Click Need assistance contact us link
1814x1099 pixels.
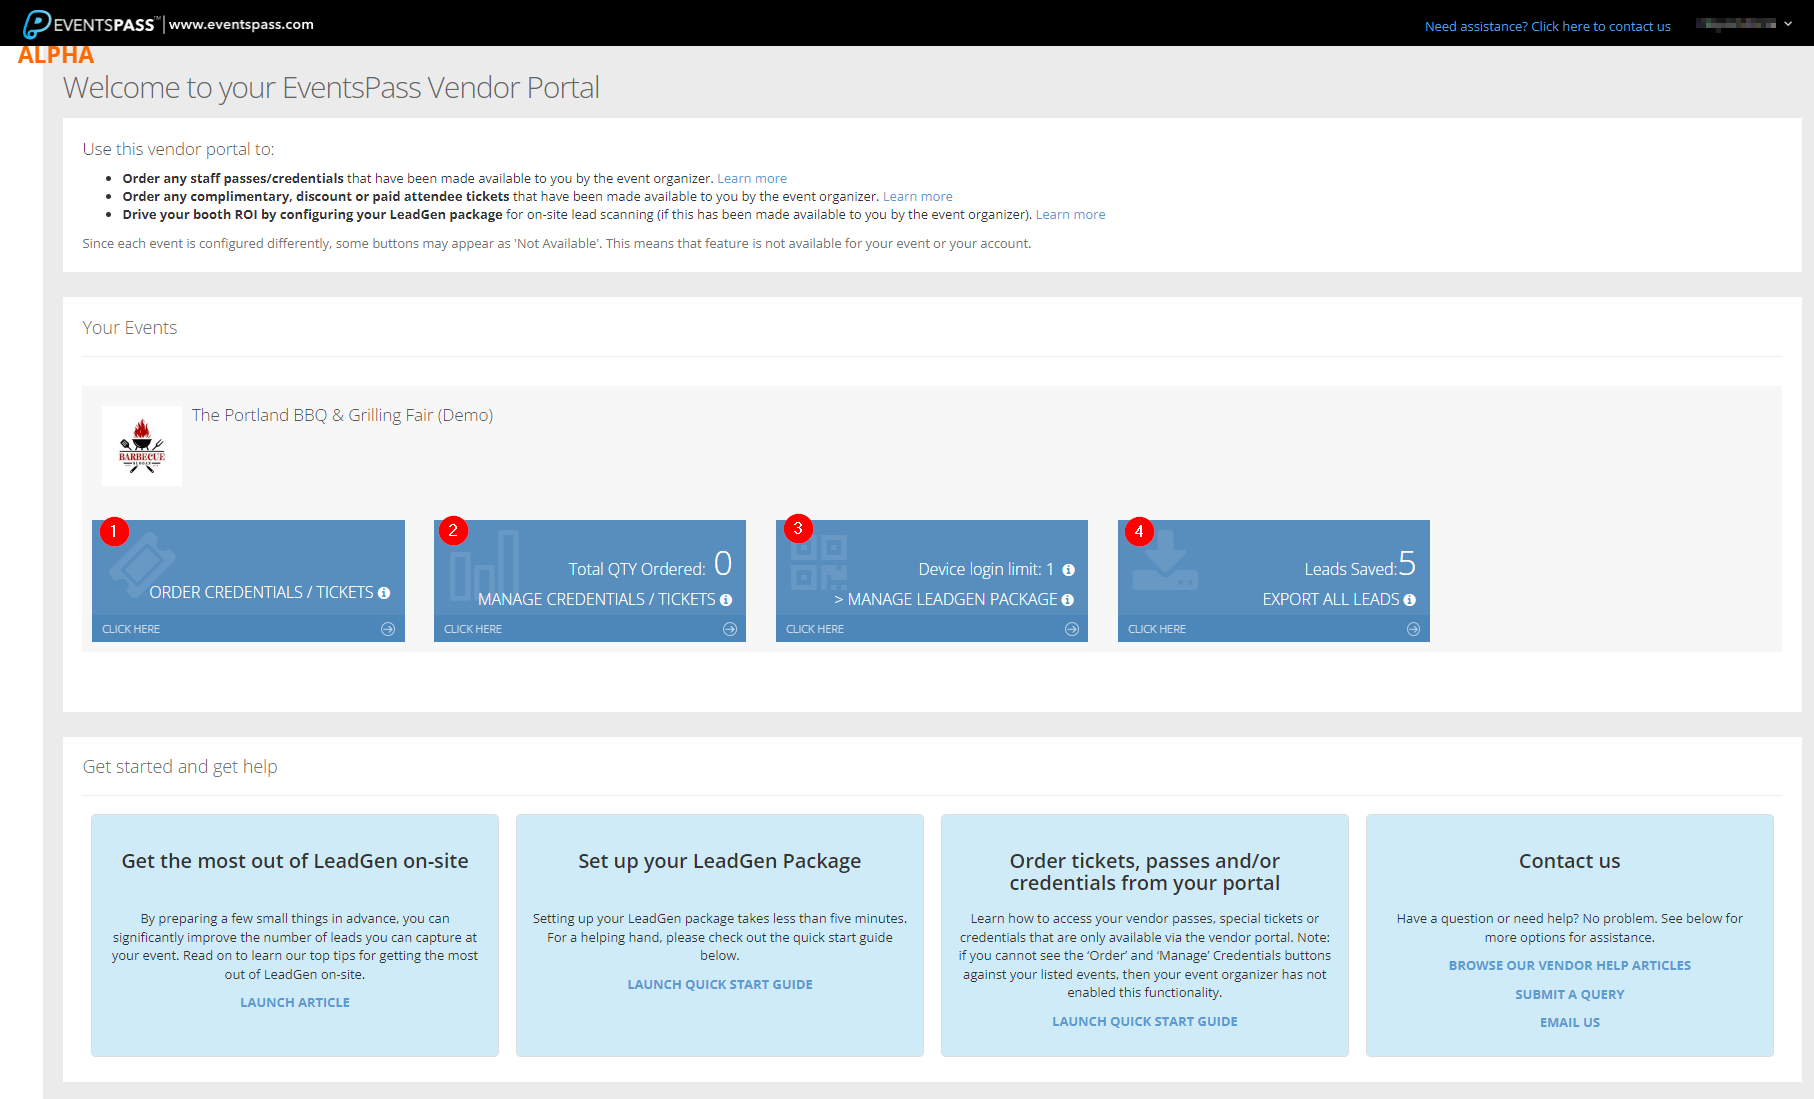click(1547, 26)
